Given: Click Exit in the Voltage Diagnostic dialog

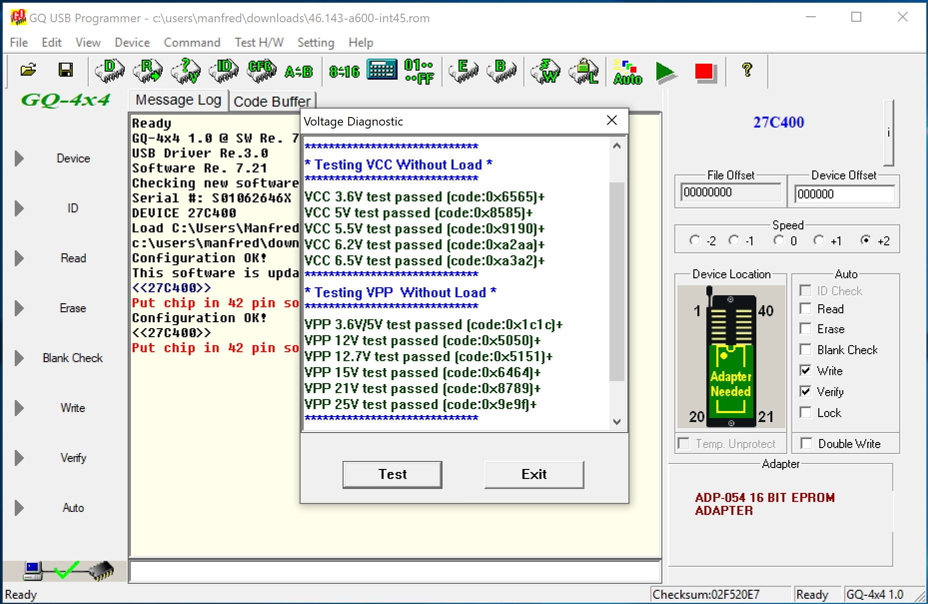Looking at the screenshot, I should tap(534, 474).
